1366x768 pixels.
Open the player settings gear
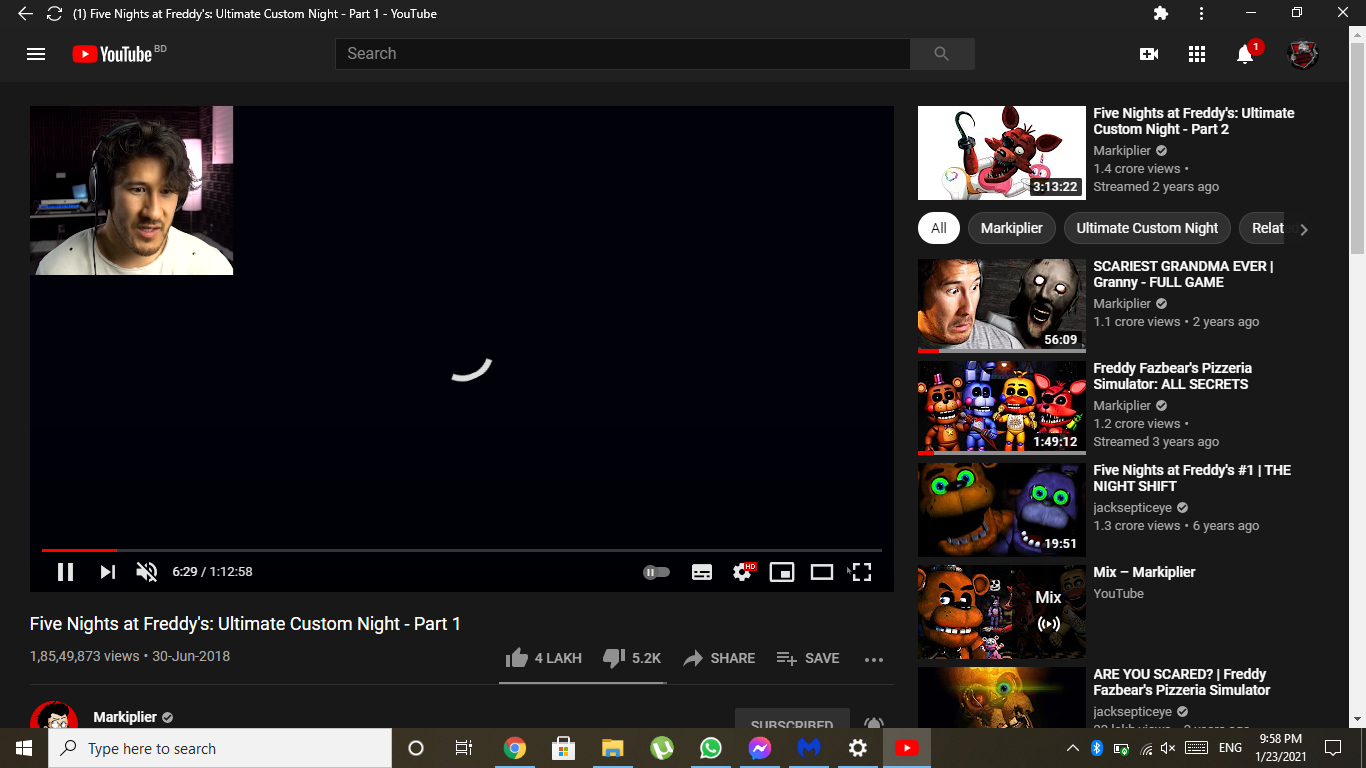coord(743,572)
